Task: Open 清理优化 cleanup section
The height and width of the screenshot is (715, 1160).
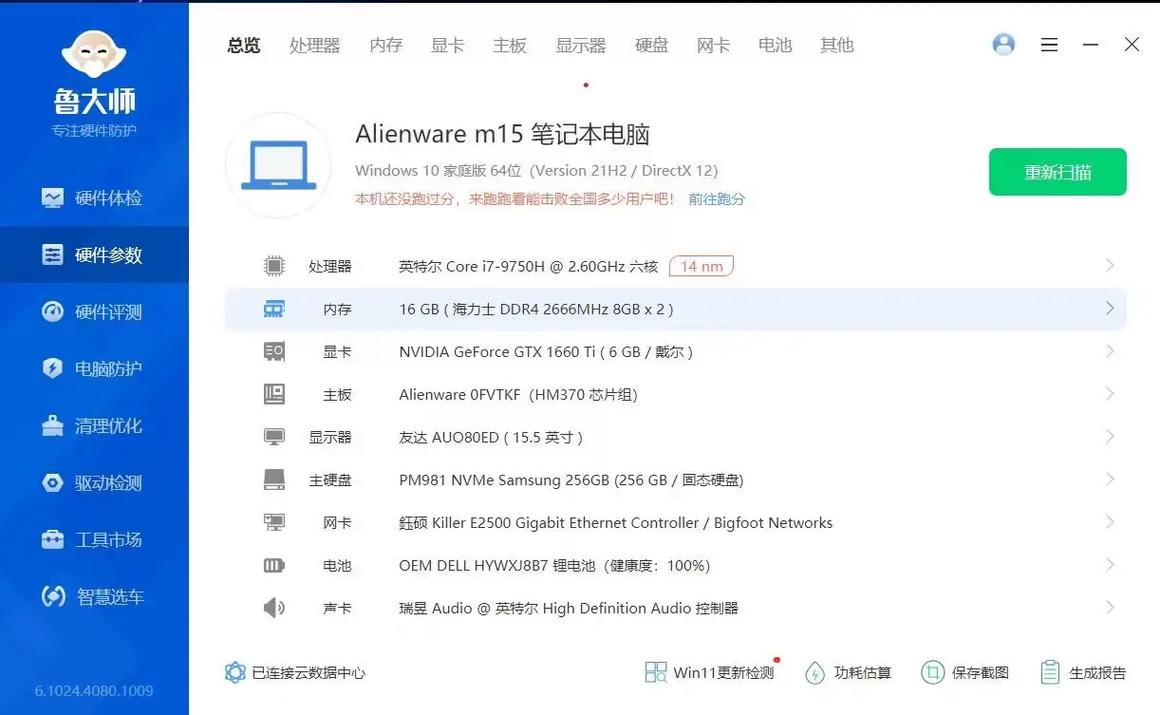Action: coord(94,426)
